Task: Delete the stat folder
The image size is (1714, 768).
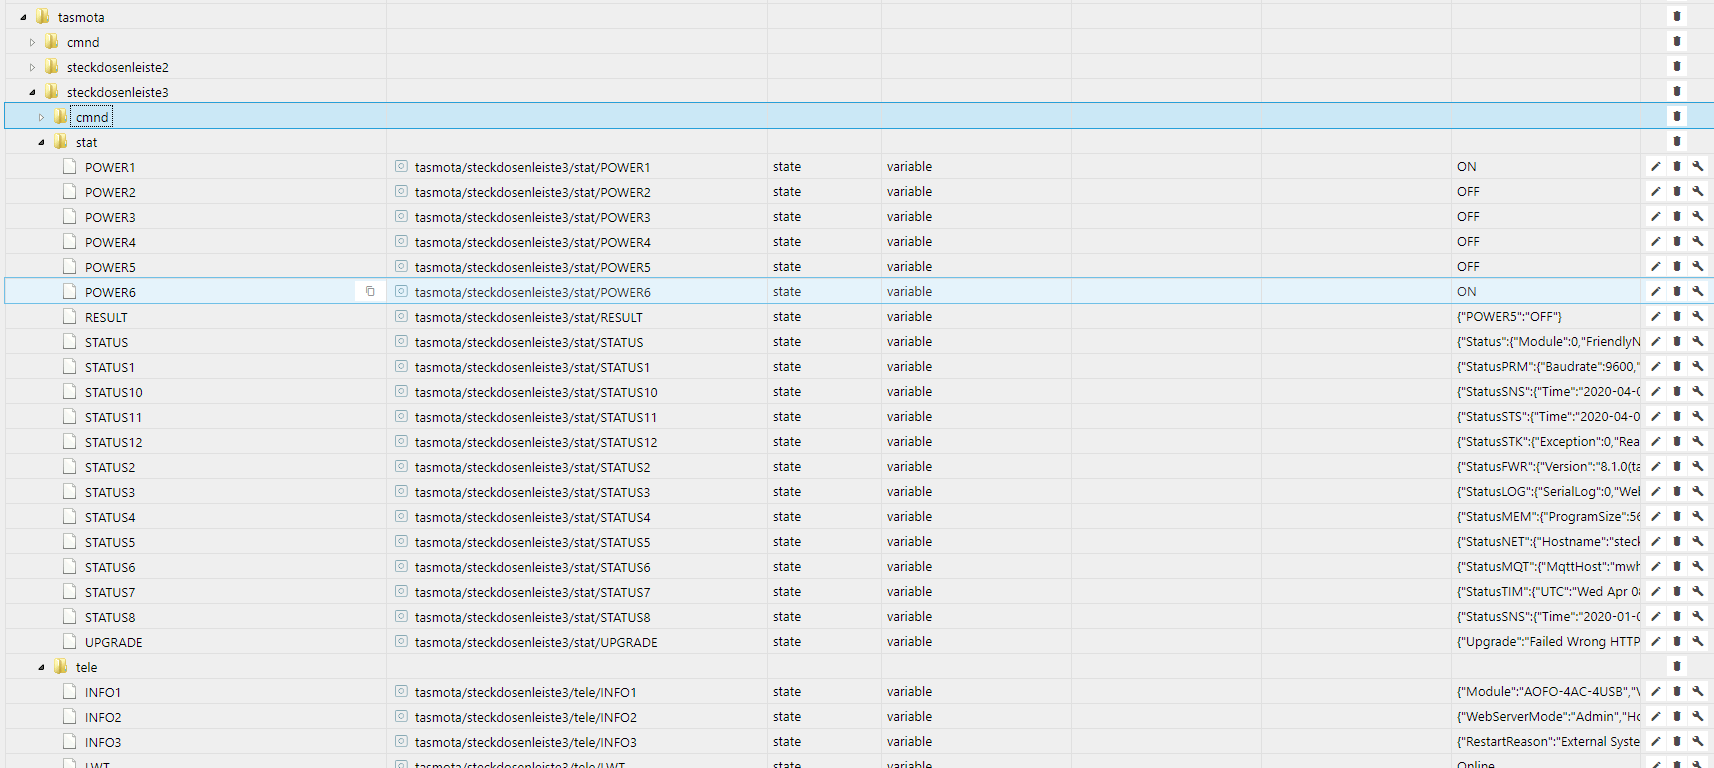Action: pos(1677,141)
